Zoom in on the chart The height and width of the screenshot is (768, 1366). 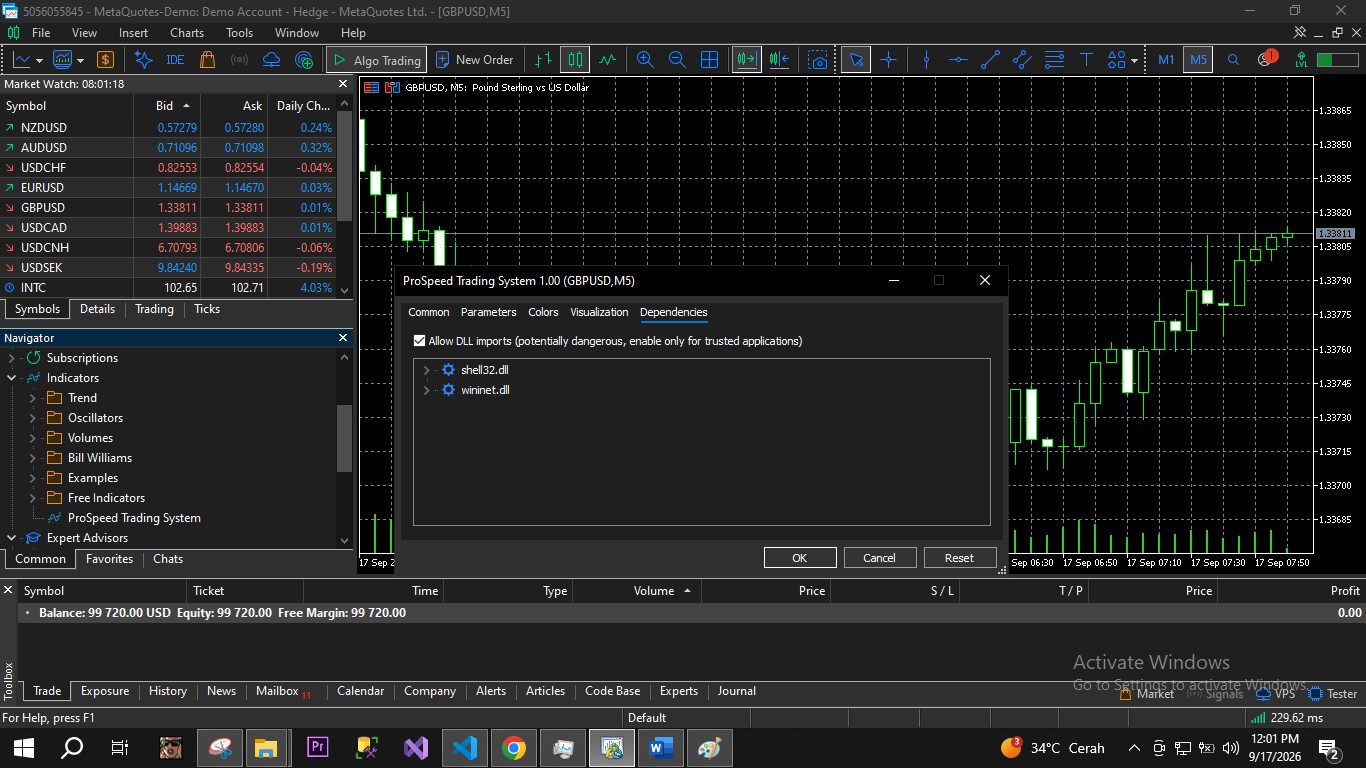tap(645, 60)
